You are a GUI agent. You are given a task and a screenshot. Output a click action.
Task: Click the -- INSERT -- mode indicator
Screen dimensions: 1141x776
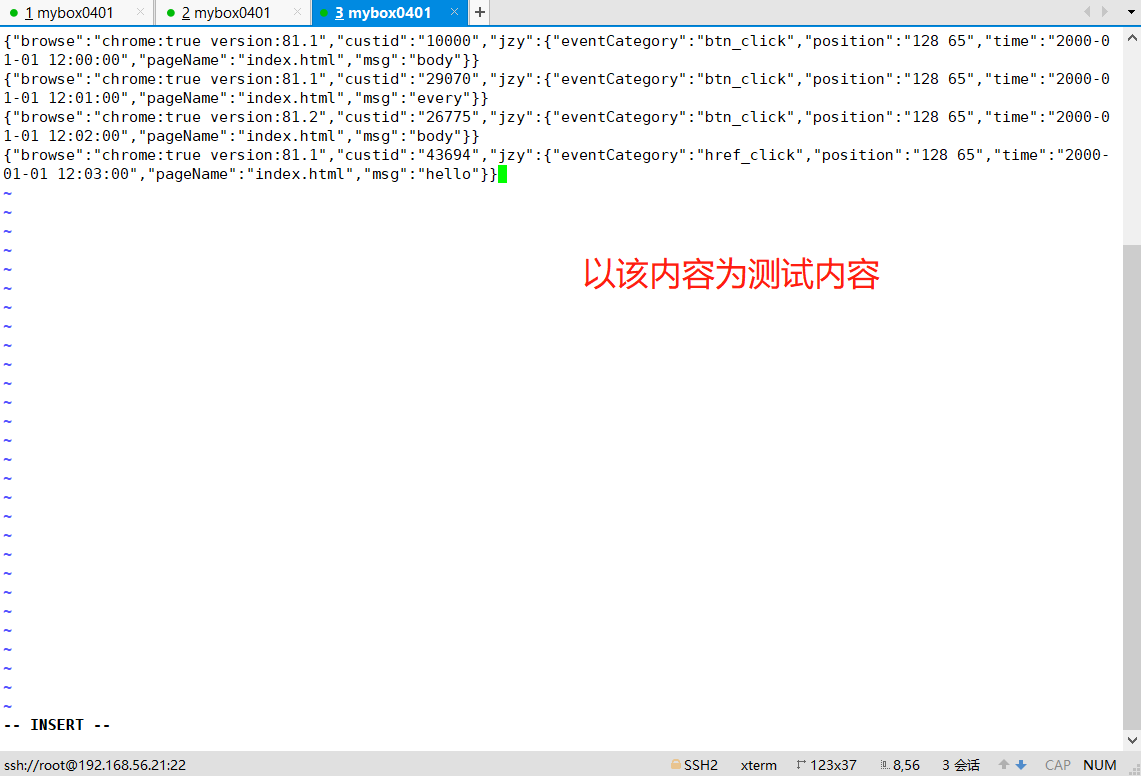(57, 725)
